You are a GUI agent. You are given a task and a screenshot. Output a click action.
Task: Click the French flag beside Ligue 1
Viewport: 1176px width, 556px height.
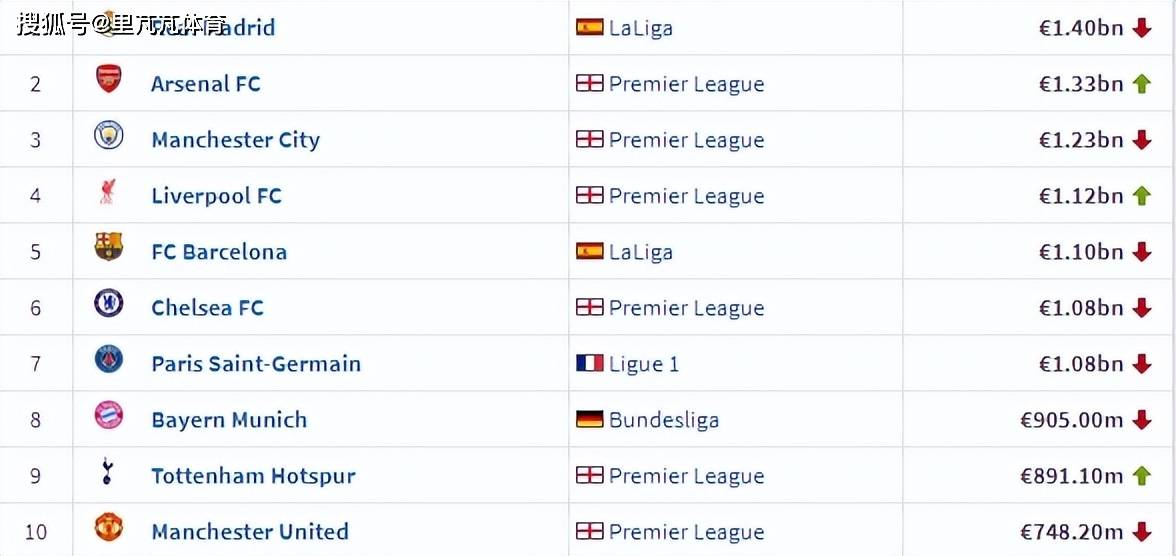(590, 363)
